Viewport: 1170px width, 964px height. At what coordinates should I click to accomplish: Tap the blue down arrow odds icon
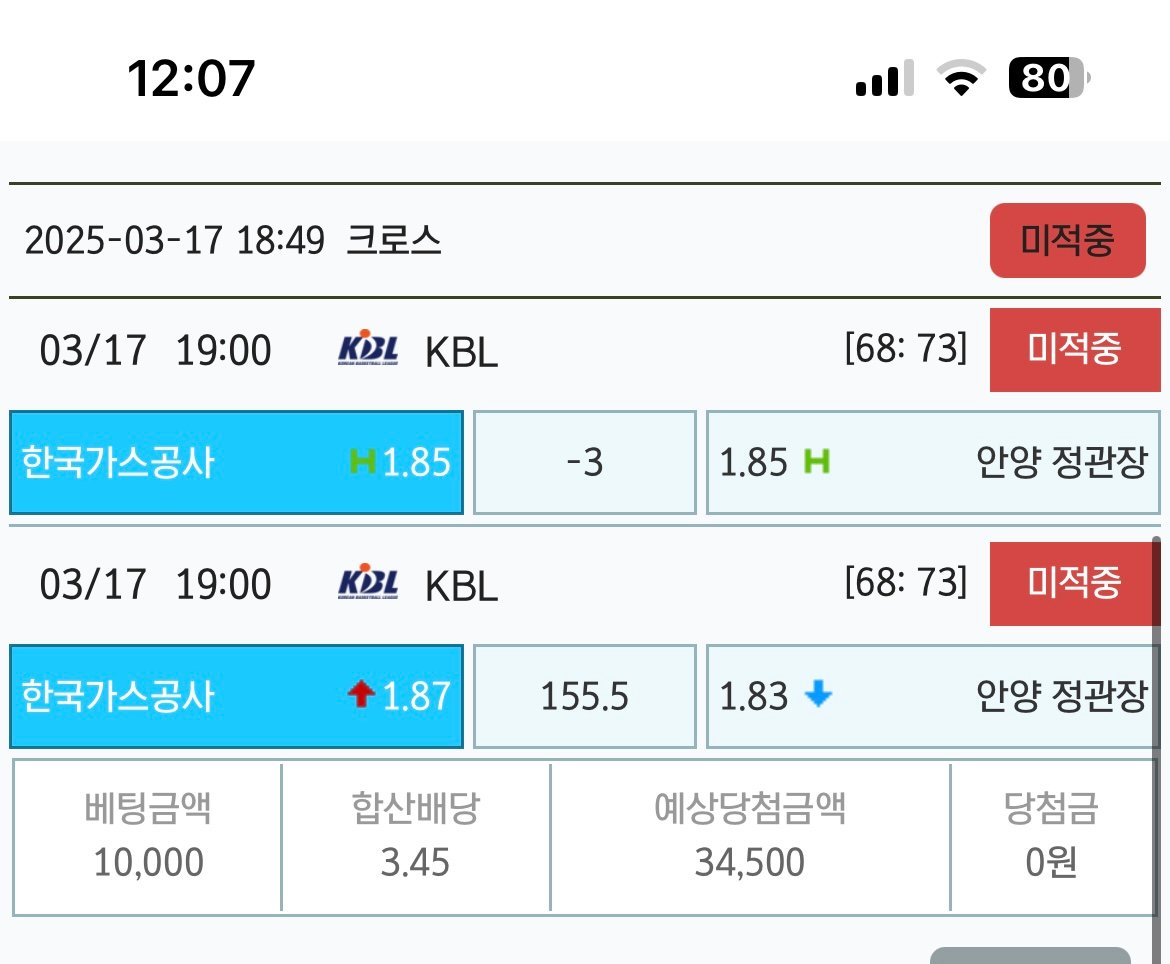(x=818, y=695)
